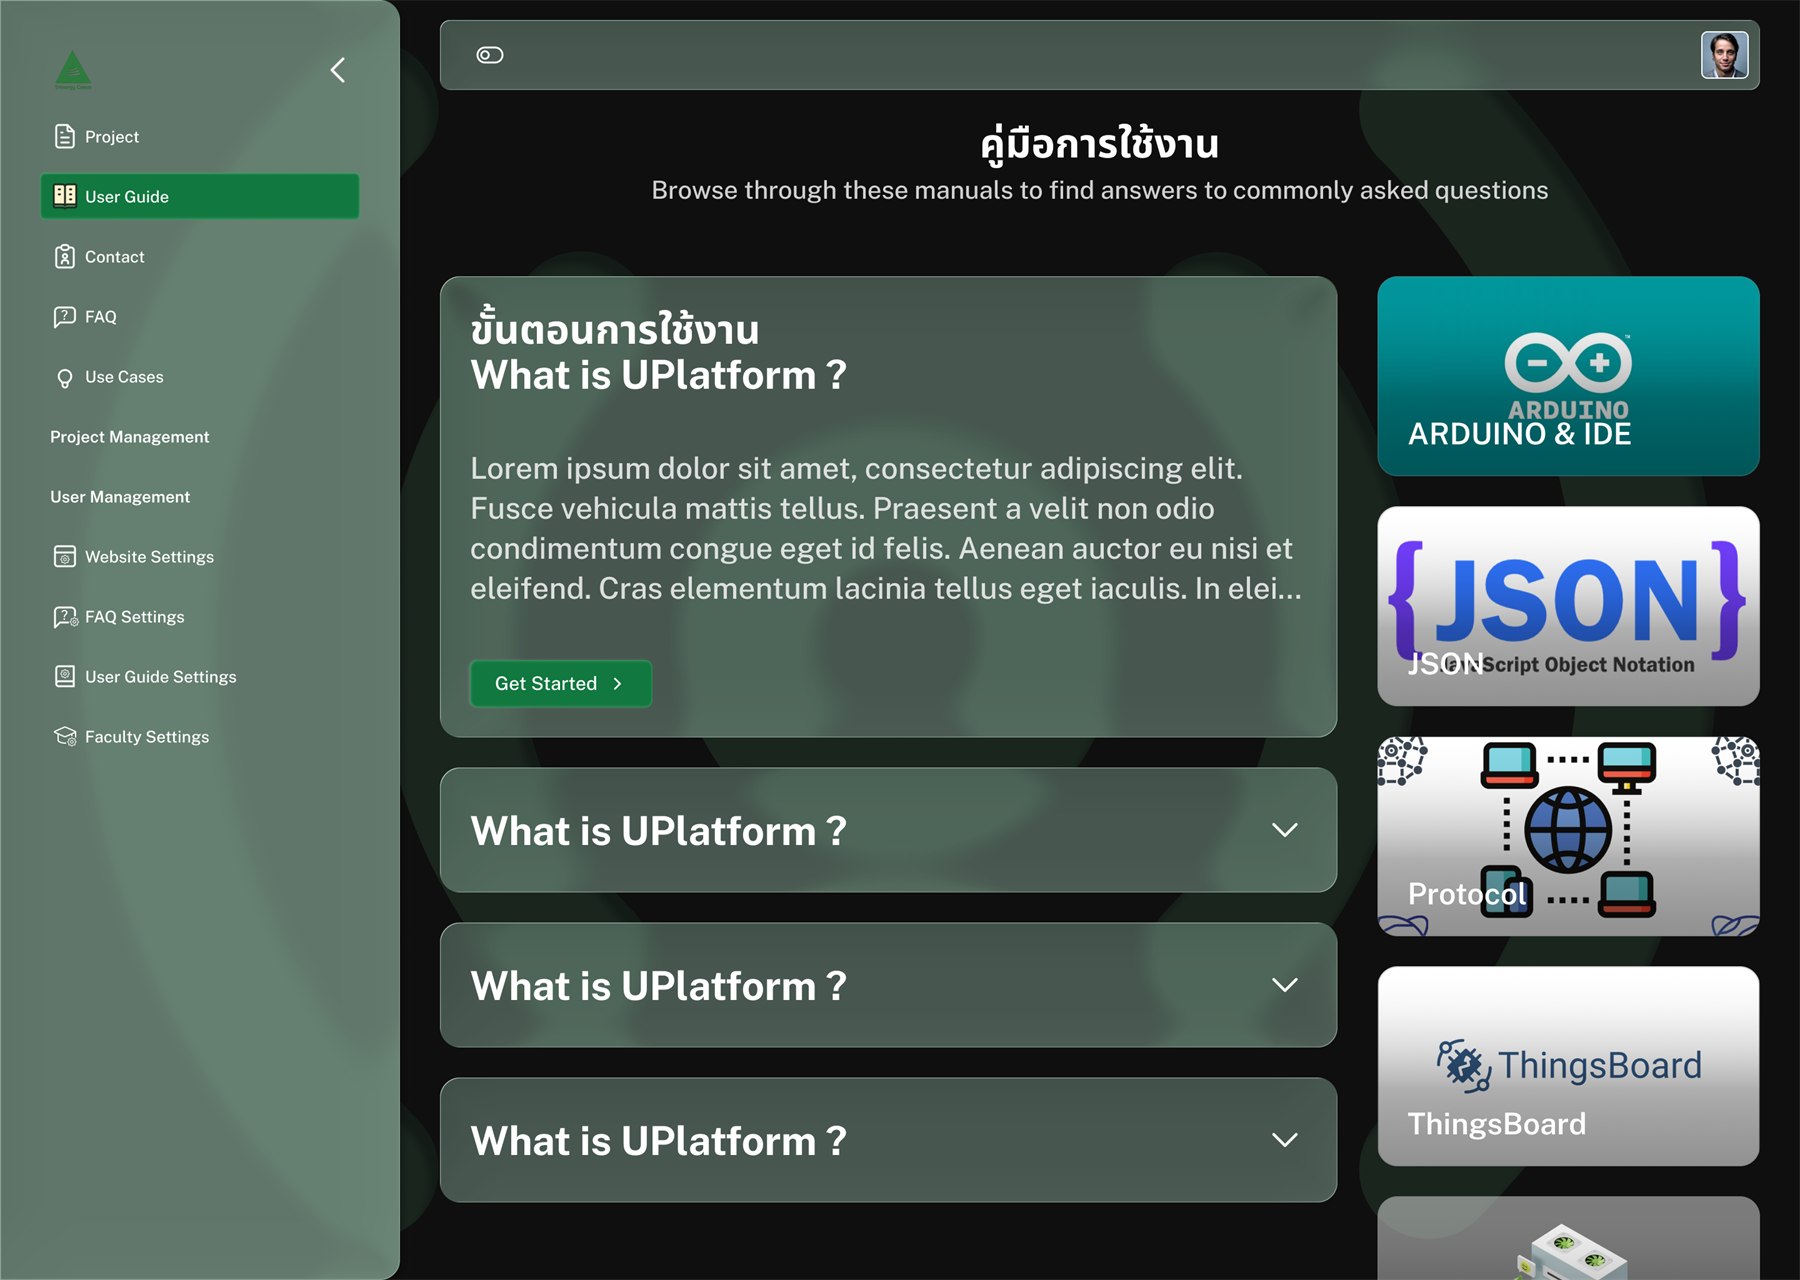Open the ARDUINO & IDE guide card

[1568, 376]
